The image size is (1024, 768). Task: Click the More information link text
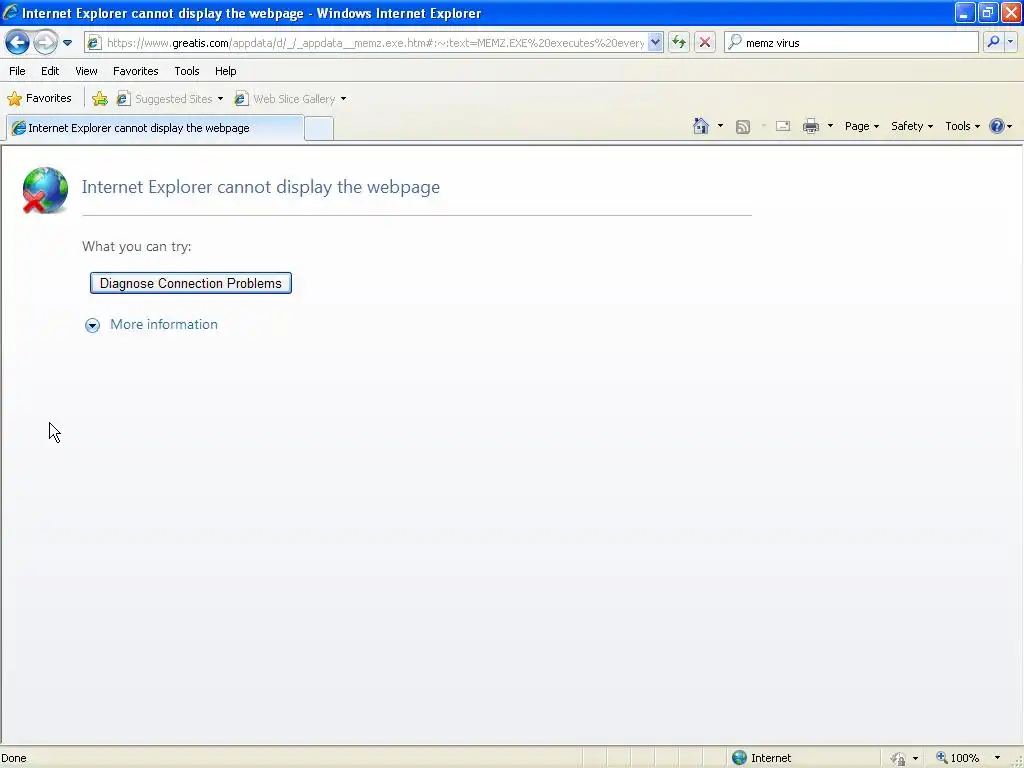[164, 325]
